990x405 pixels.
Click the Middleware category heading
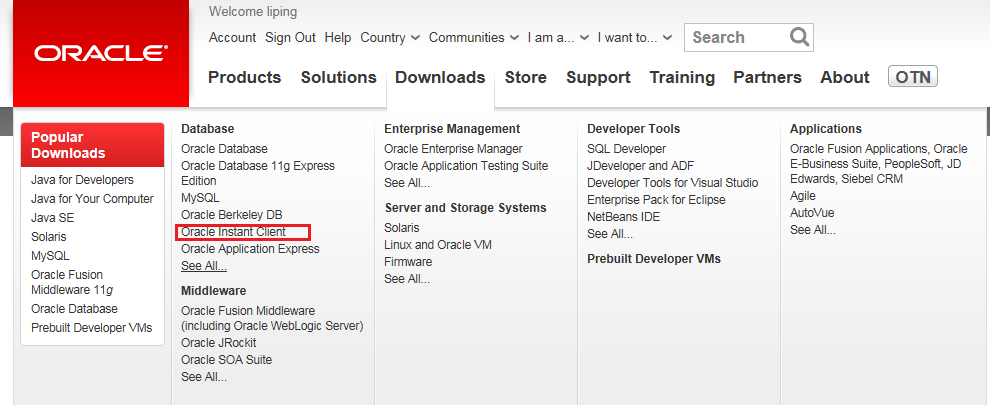[x=213, y=291]
